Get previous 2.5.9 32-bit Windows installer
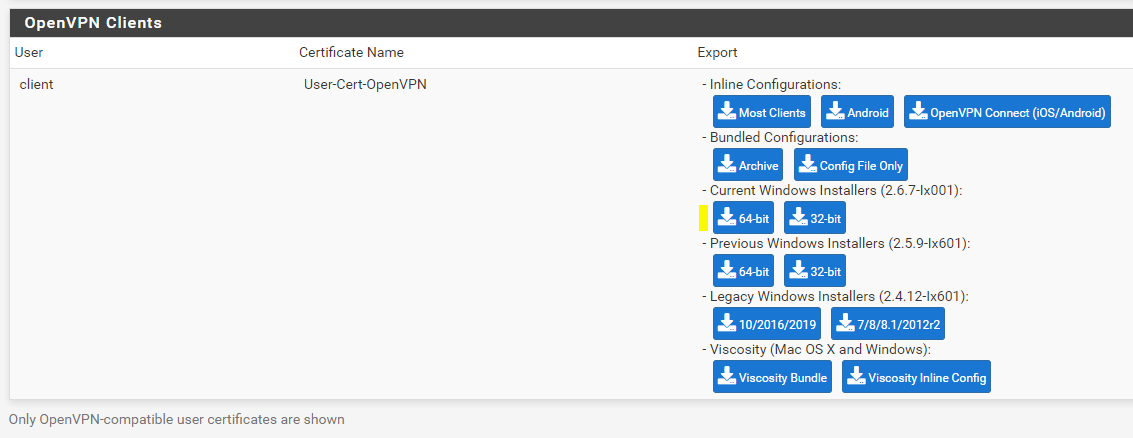Viewport: 1133px width, 438px height. (x=814, y=270)
